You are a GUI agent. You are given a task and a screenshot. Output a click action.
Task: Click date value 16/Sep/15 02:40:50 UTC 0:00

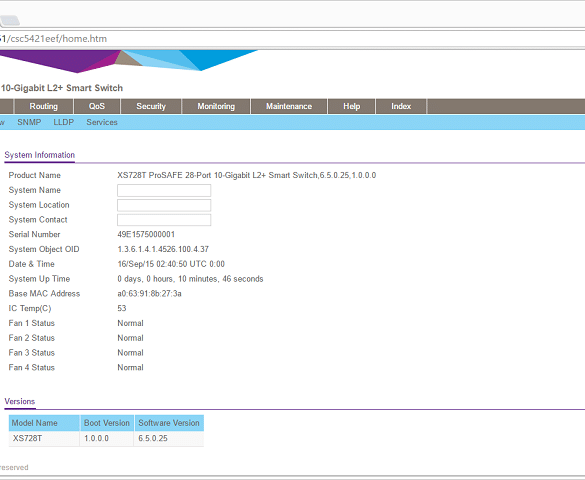pyautogui.click(x=171, y=264)
